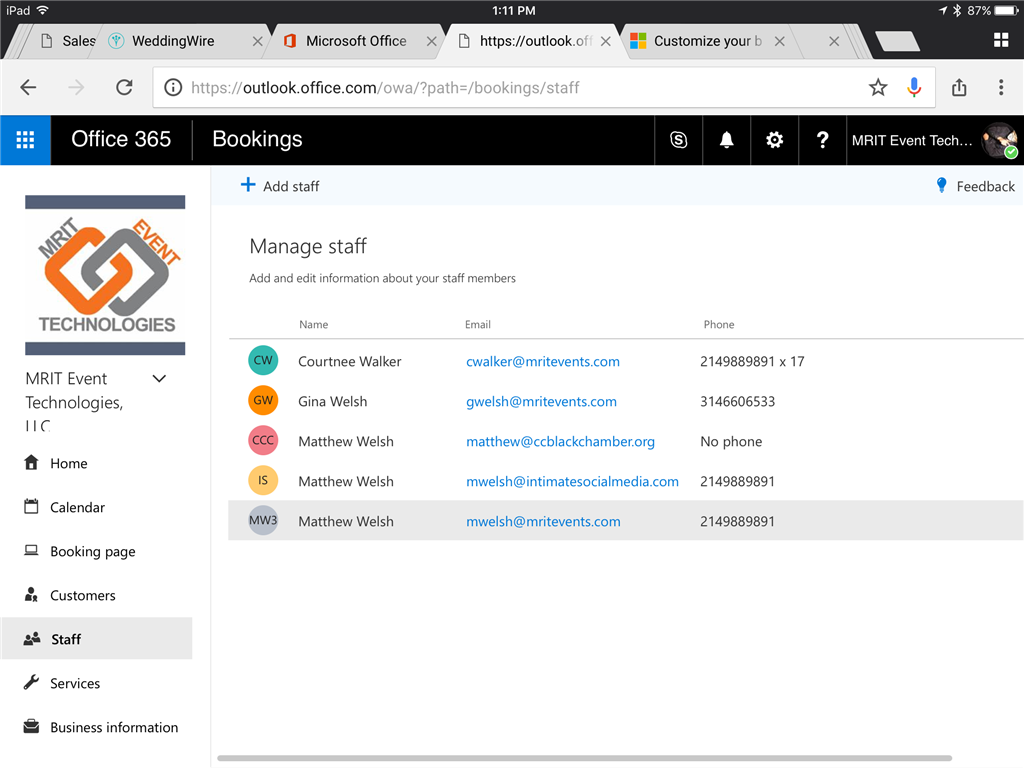Screen dimensions: 1024x768
Task: Click gwelsh@mritevents.com email link
Action: [541, 401]
